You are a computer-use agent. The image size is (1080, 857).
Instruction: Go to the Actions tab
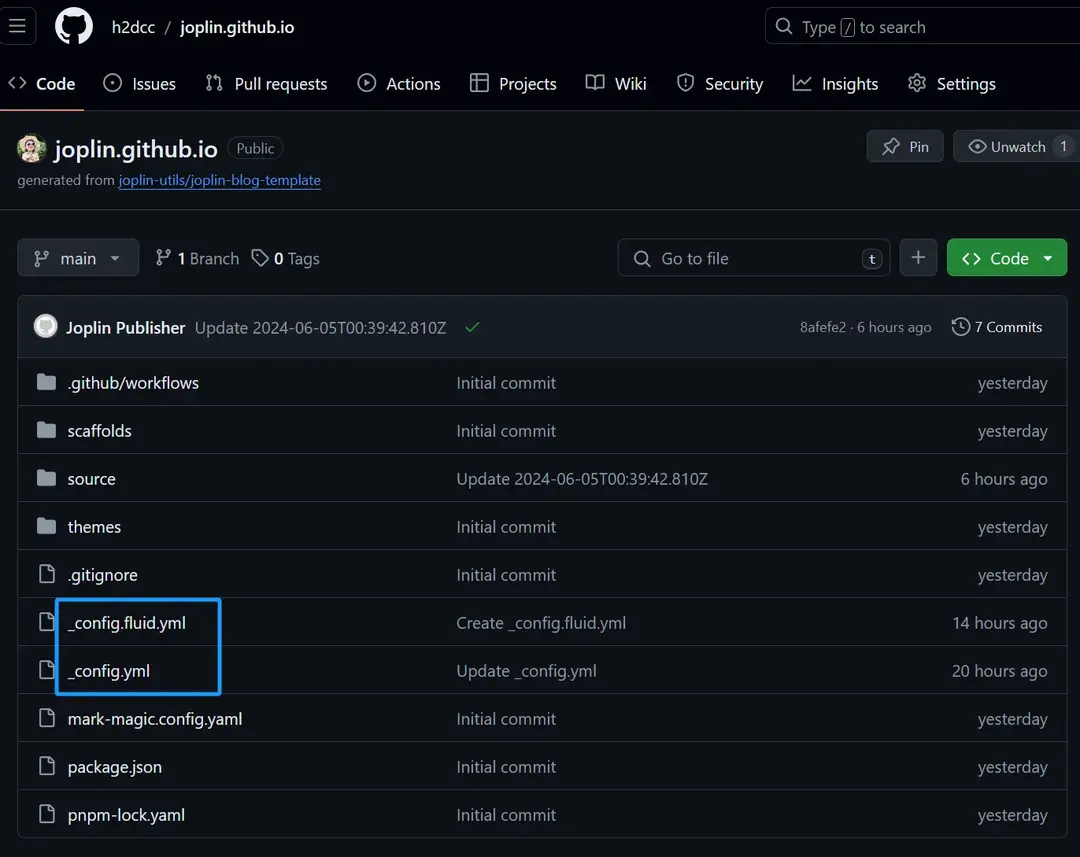coord(399,84)
